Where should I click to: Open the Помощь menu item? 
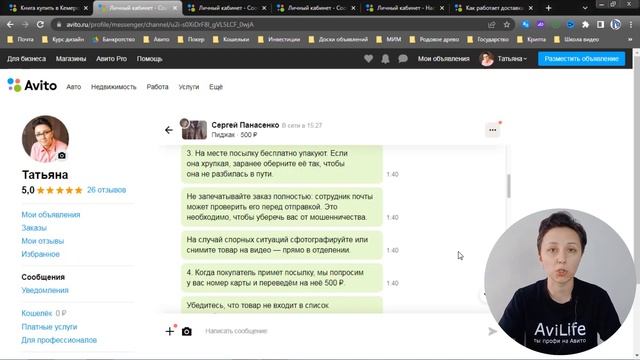coord(149,59)
